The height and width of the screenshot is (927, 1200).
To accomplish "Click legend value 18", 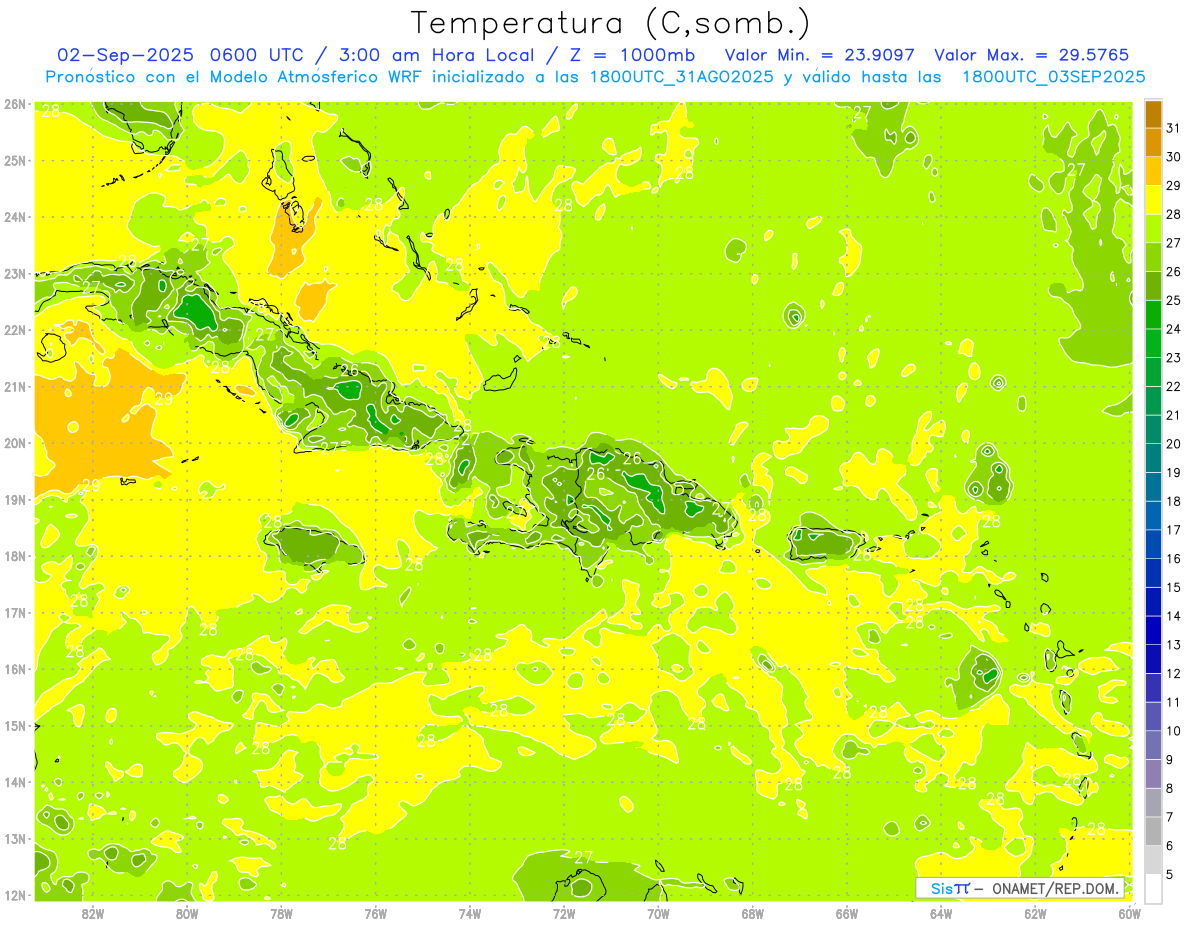I will 1174,501.
